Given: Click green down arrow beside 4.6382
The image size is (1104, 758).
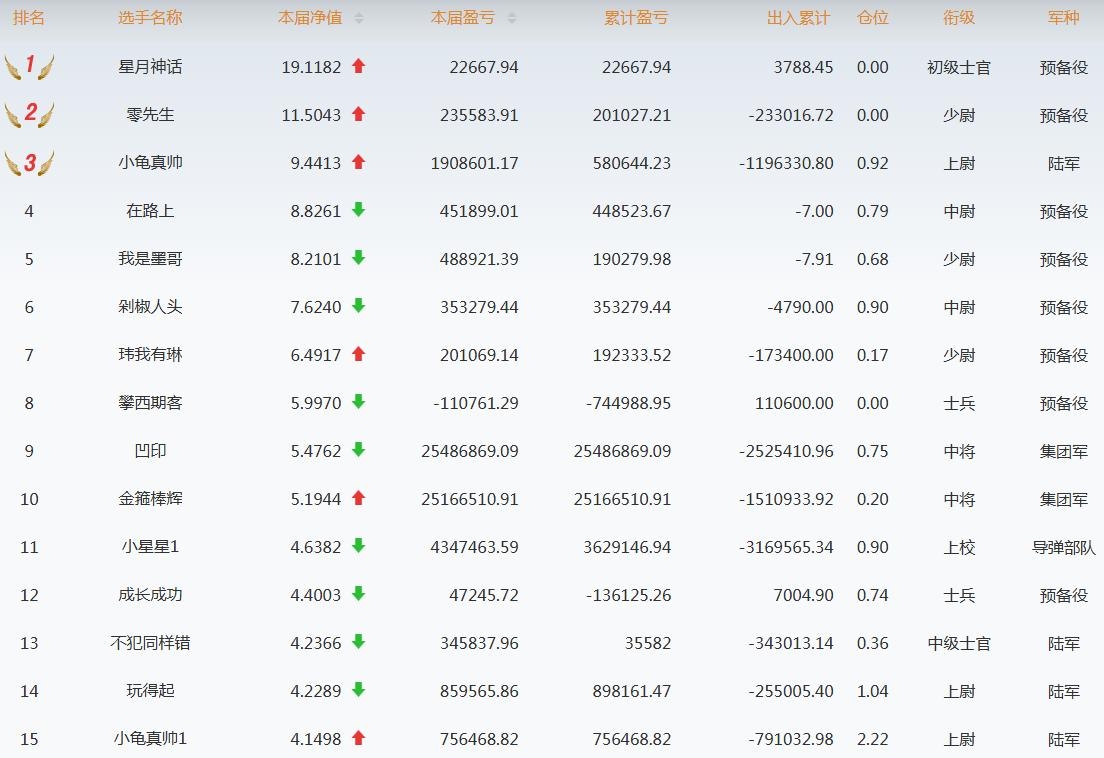Looking at the screenshot, I should click(359, 546).
